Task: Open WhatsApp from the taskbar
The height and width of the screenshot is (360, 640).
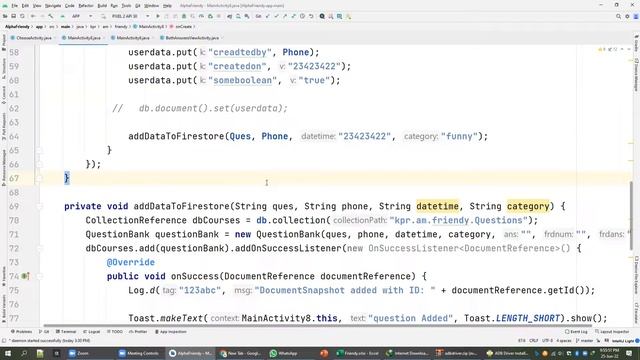Action: pos(283,353)
